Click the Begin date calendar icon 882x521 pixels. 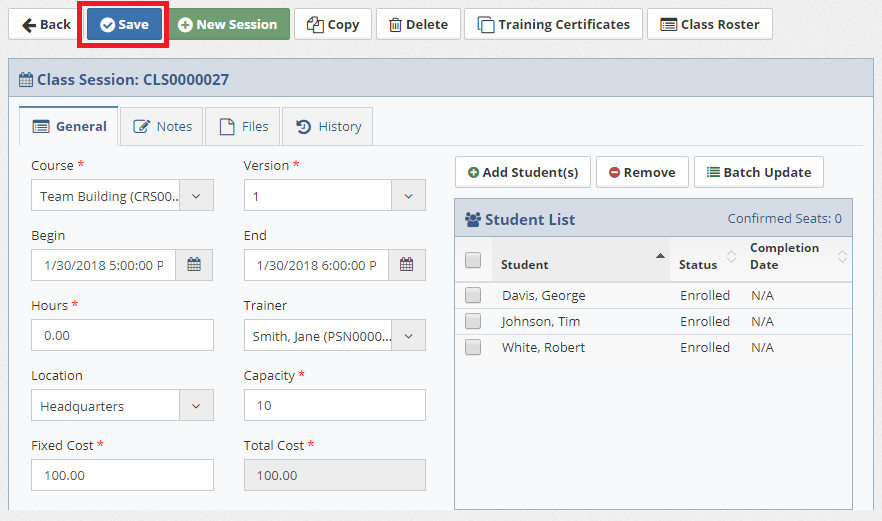(194, 265)
